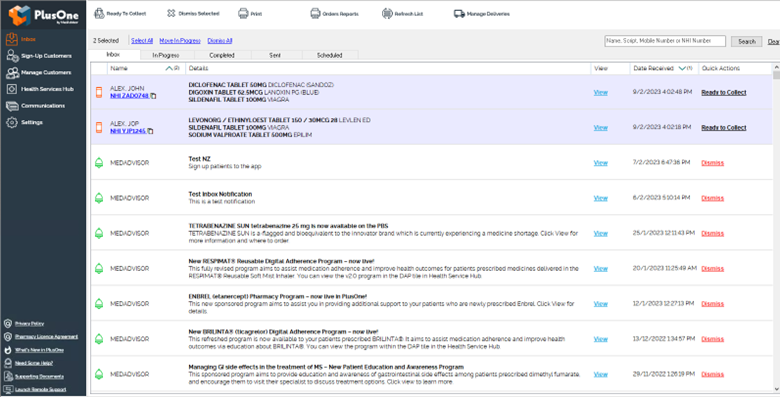View the TETRABENAZINE SUN notification
This screenshot has width=780, height=397.
pyautogui.click(x=600, y=233)
